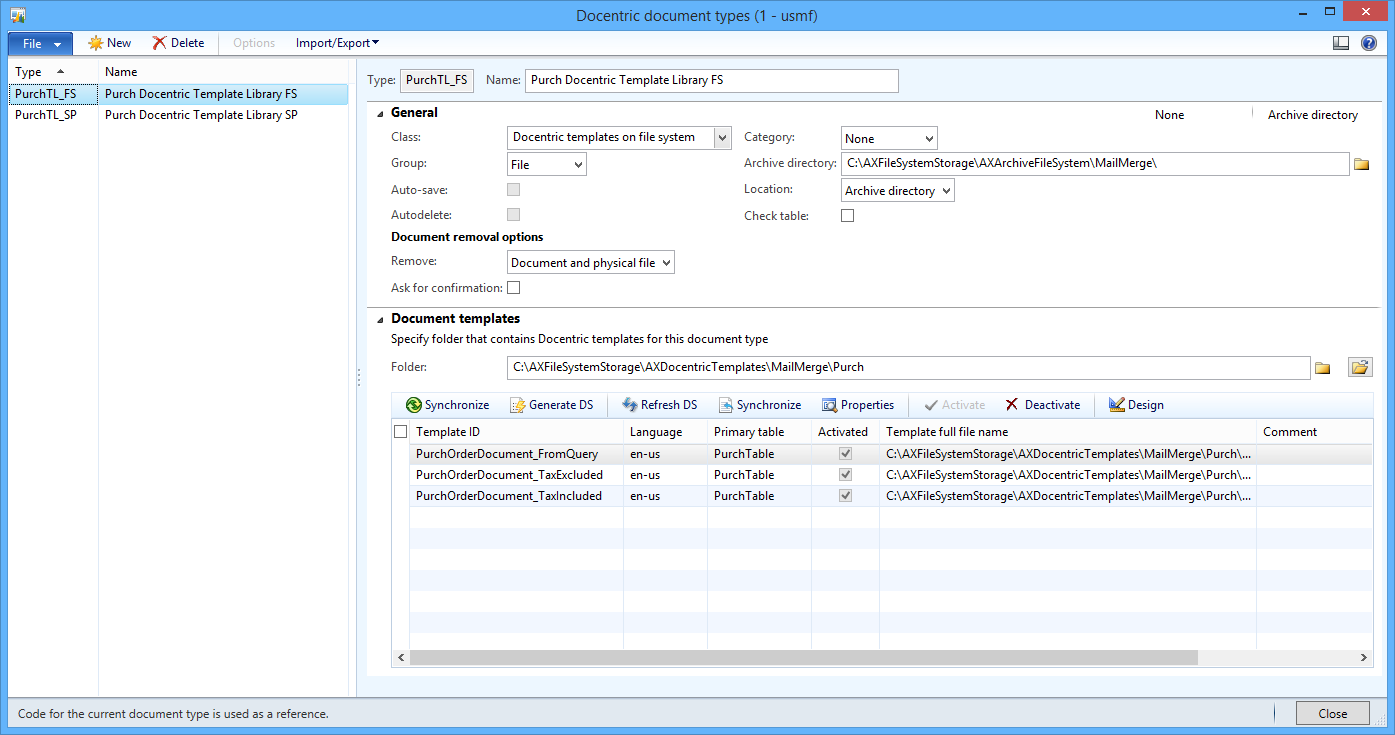Click Template full file name column header
This screenshot has width=1395, height=735.
[x=1068, y=432]
